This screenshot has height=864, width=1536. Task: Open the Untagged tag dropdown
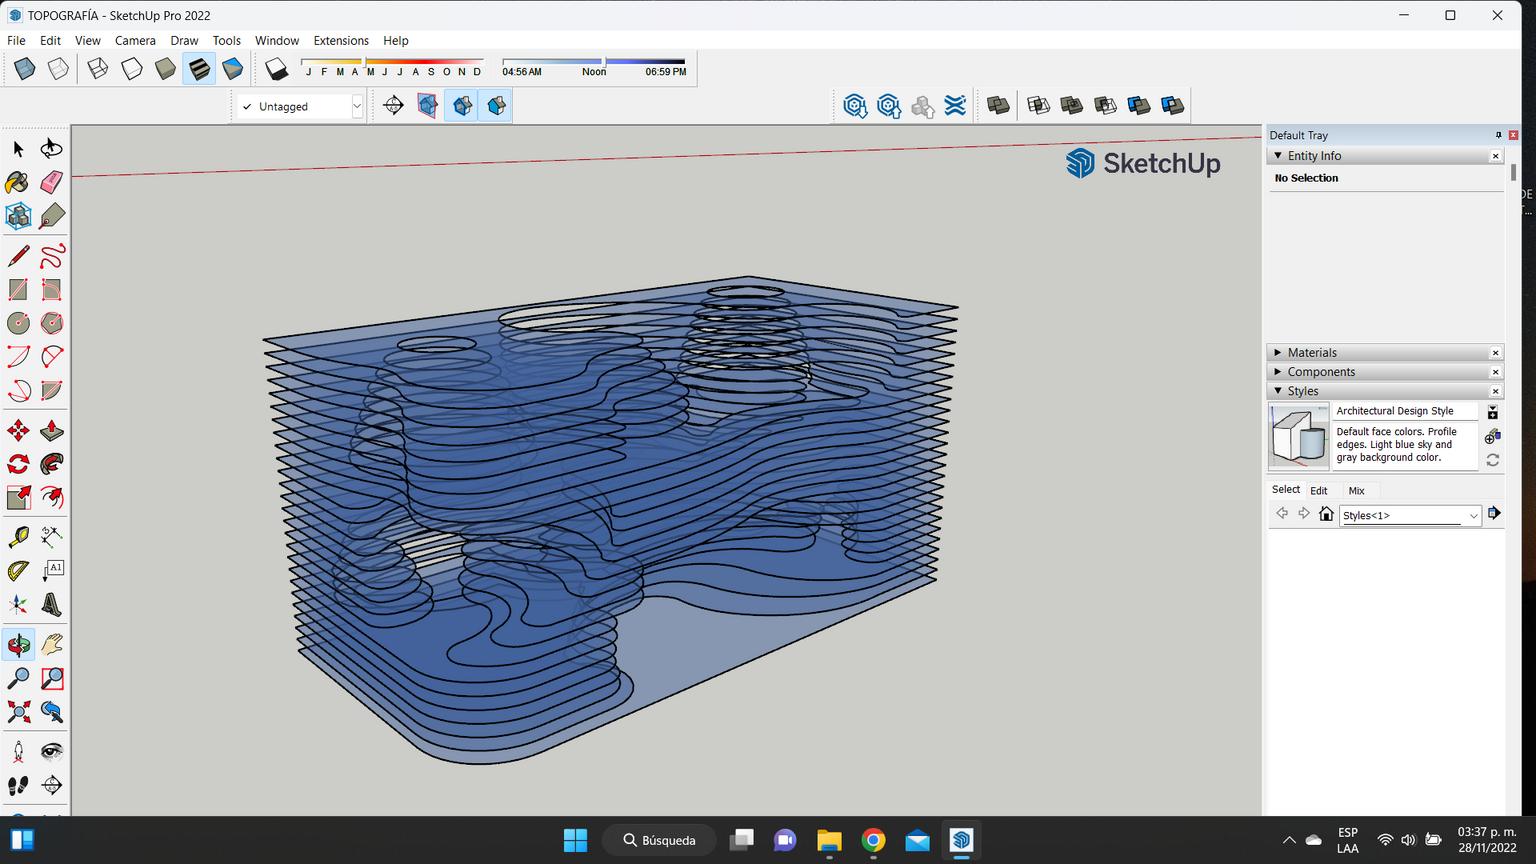pyautogui.click(x=356, y=106)
